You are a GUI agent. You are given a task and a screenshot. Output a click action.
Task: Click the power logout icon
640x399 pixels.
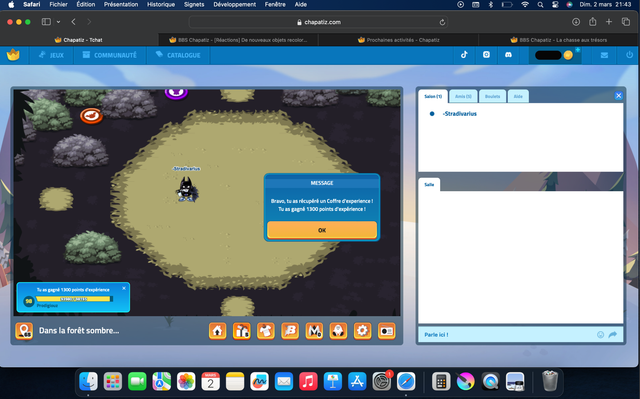tap(629, 55)
